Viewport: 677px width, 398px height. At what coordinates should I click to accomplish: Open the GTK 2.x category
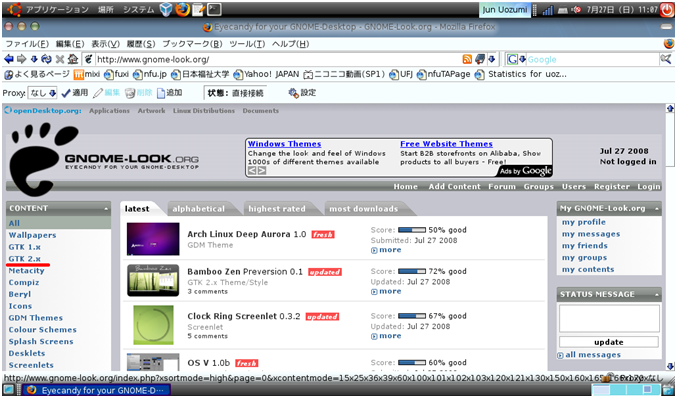(25, 259)
